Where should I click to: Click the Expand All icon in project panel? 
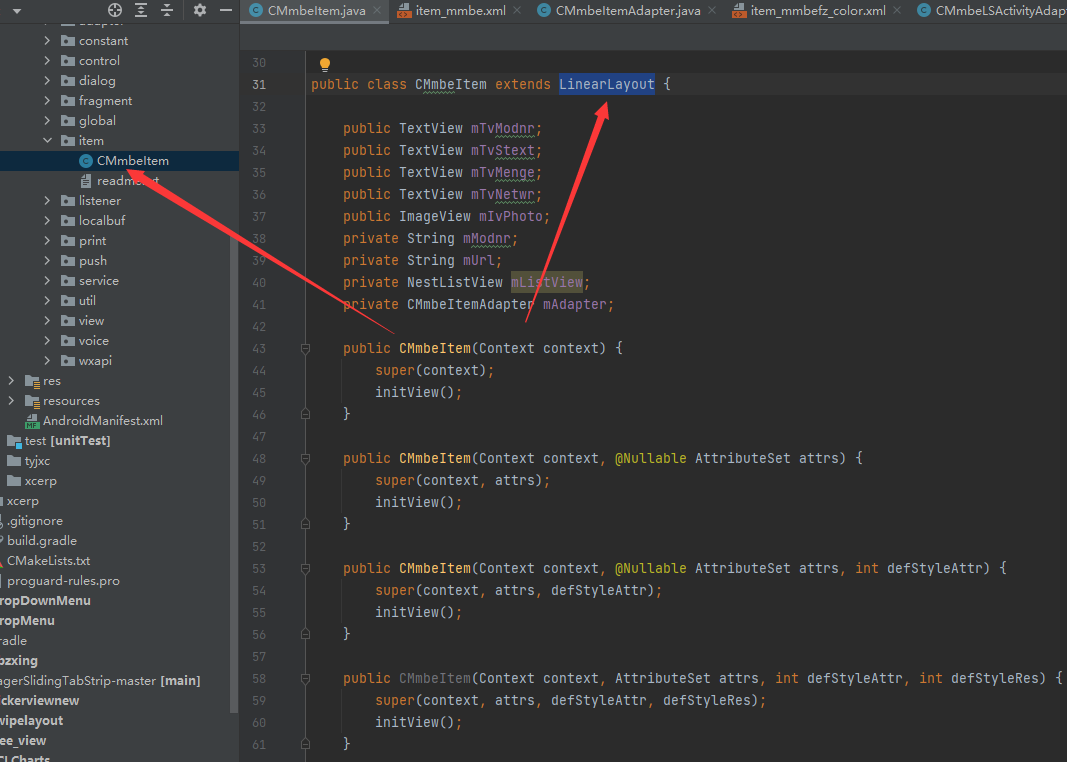[141, 10]
